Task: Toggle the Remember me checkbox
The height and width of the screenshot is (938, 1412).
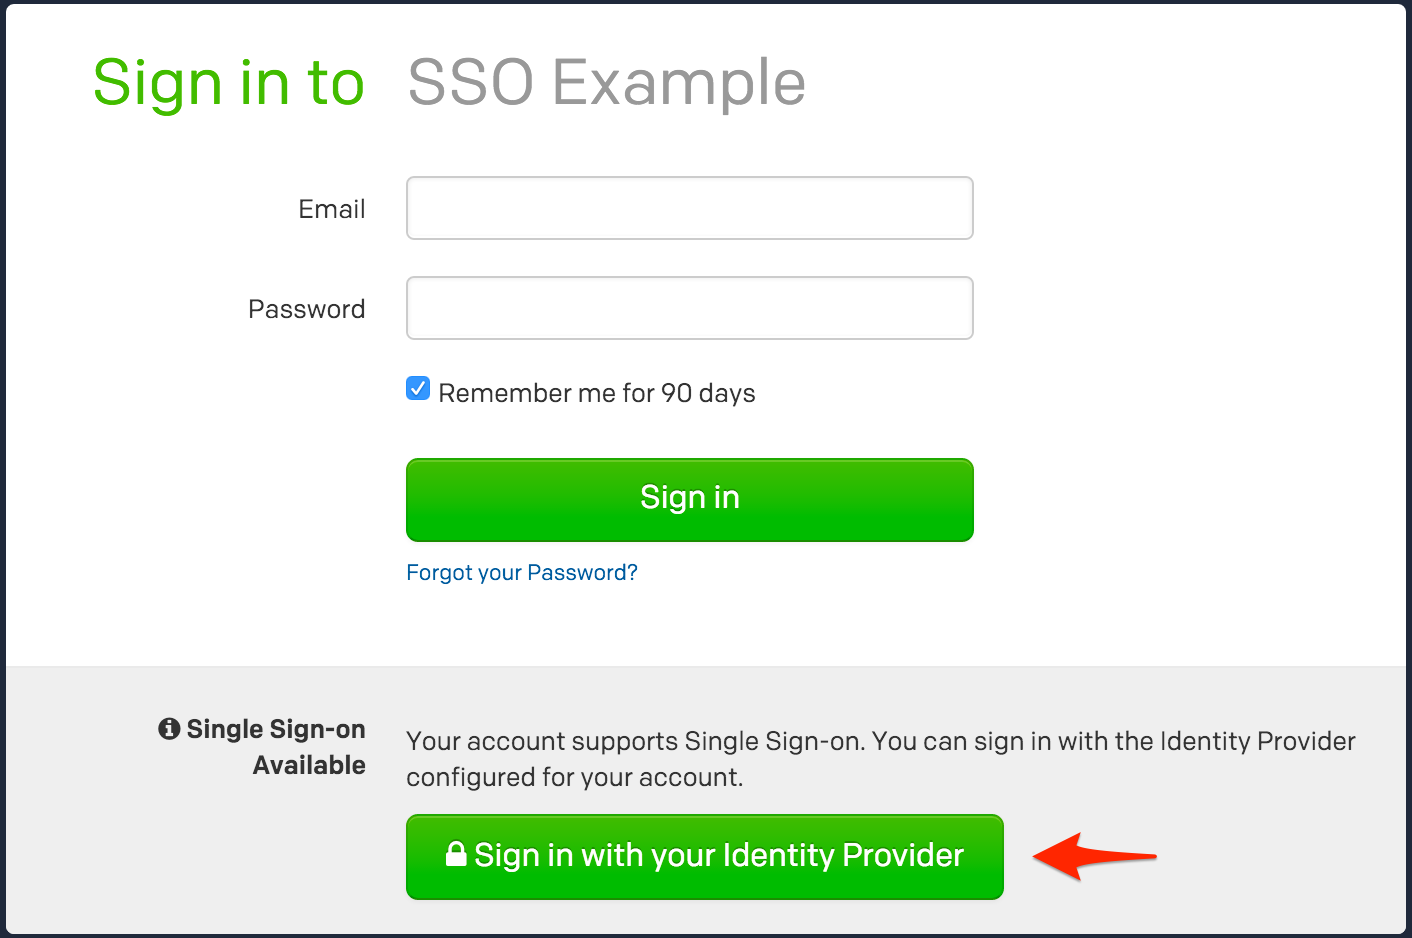Action: point(418,389)
